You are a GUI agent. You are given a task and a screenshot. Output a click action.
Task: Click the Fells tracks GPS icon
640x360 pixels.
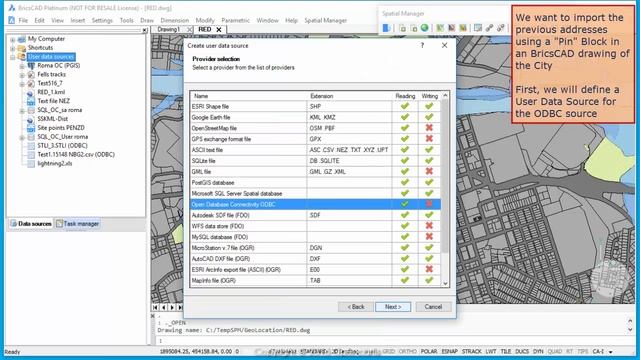tap(31, 74)
